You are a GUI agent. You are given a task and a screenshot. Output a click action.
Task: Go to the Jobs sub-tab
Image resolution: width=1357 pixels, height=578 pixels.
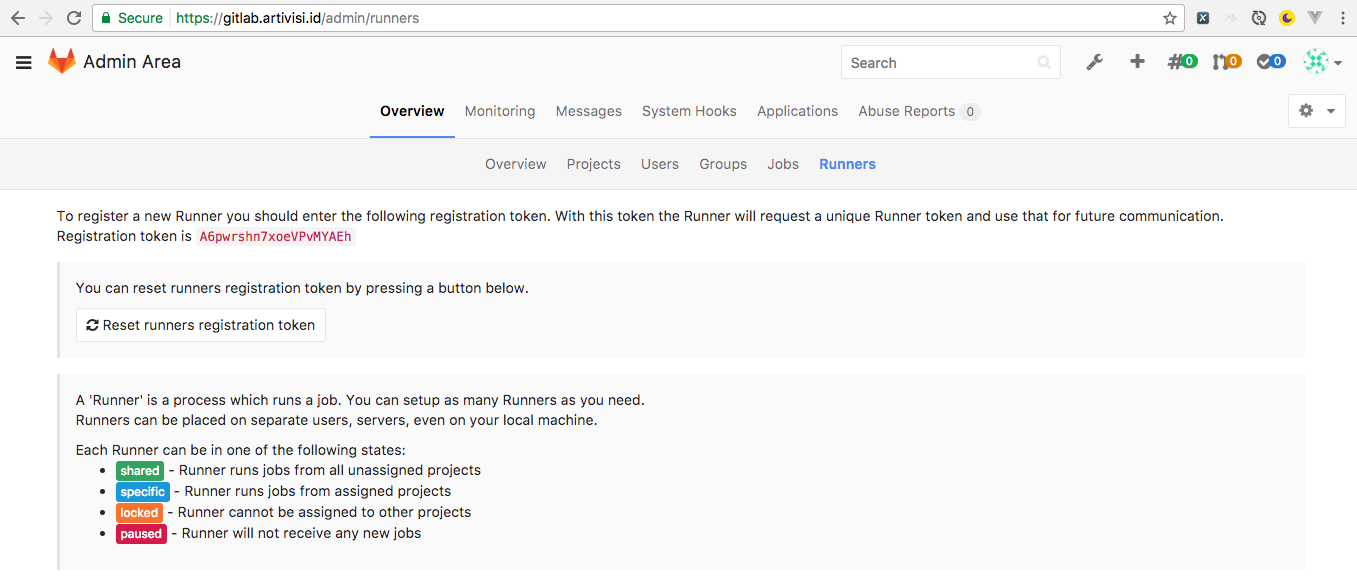[783, 164]
